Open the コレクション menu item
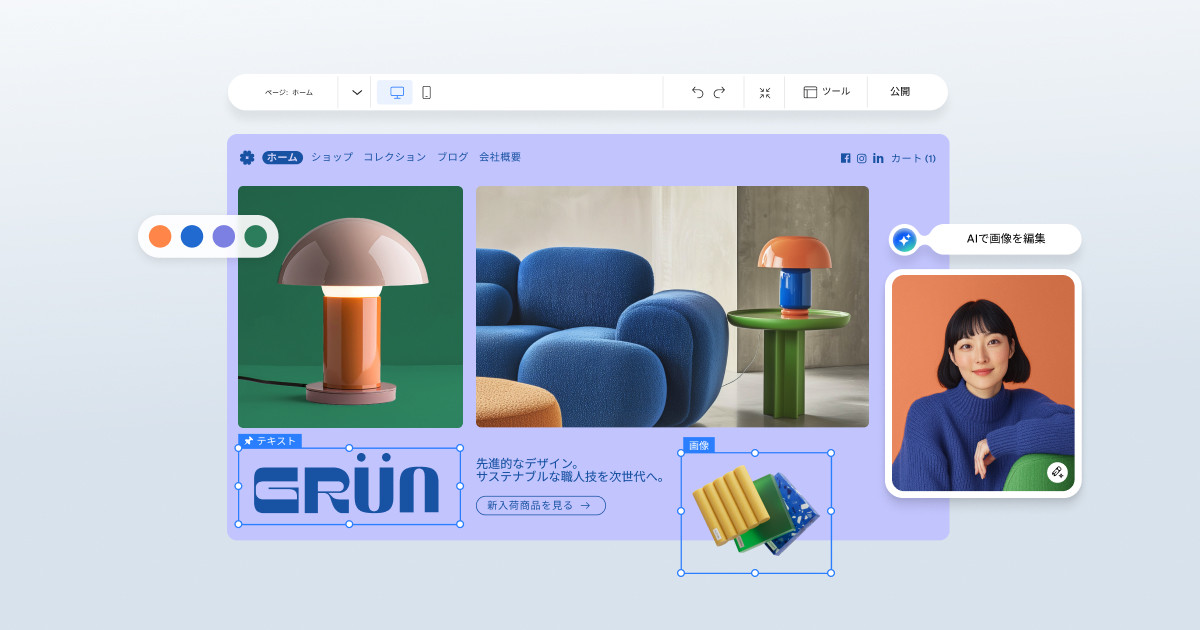Screen dimensions: 1200x630 [x=394, y=157]
